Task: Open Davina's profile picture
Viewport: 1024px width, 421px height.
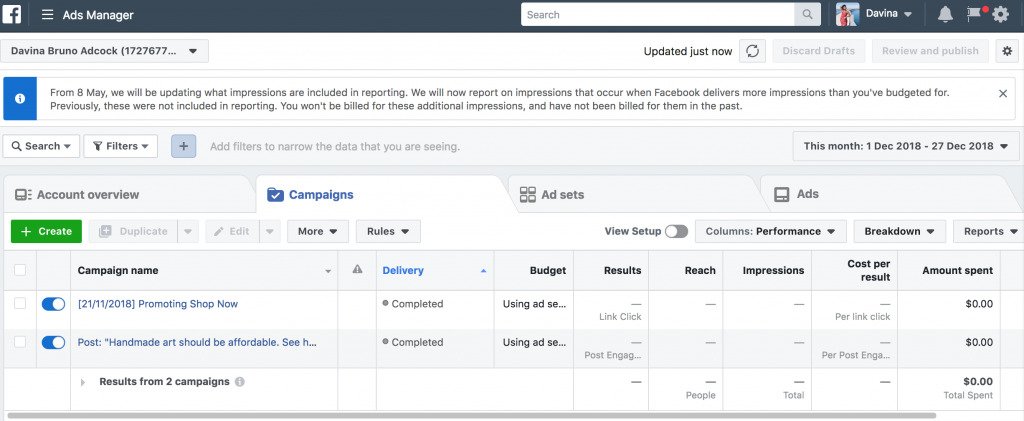Action: 847,14
